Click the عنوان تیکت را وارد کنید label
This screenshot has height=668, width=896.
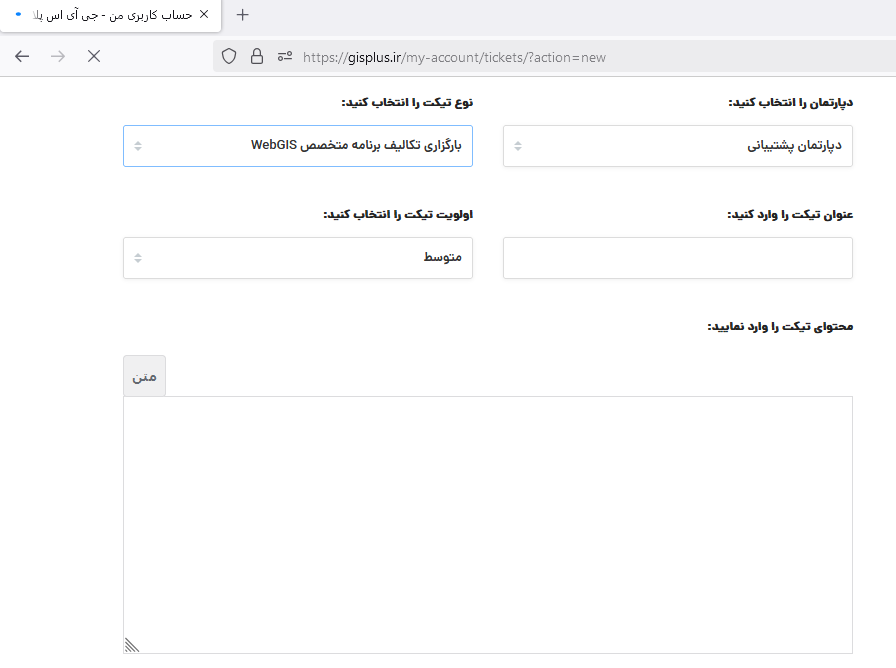(790, 214)
